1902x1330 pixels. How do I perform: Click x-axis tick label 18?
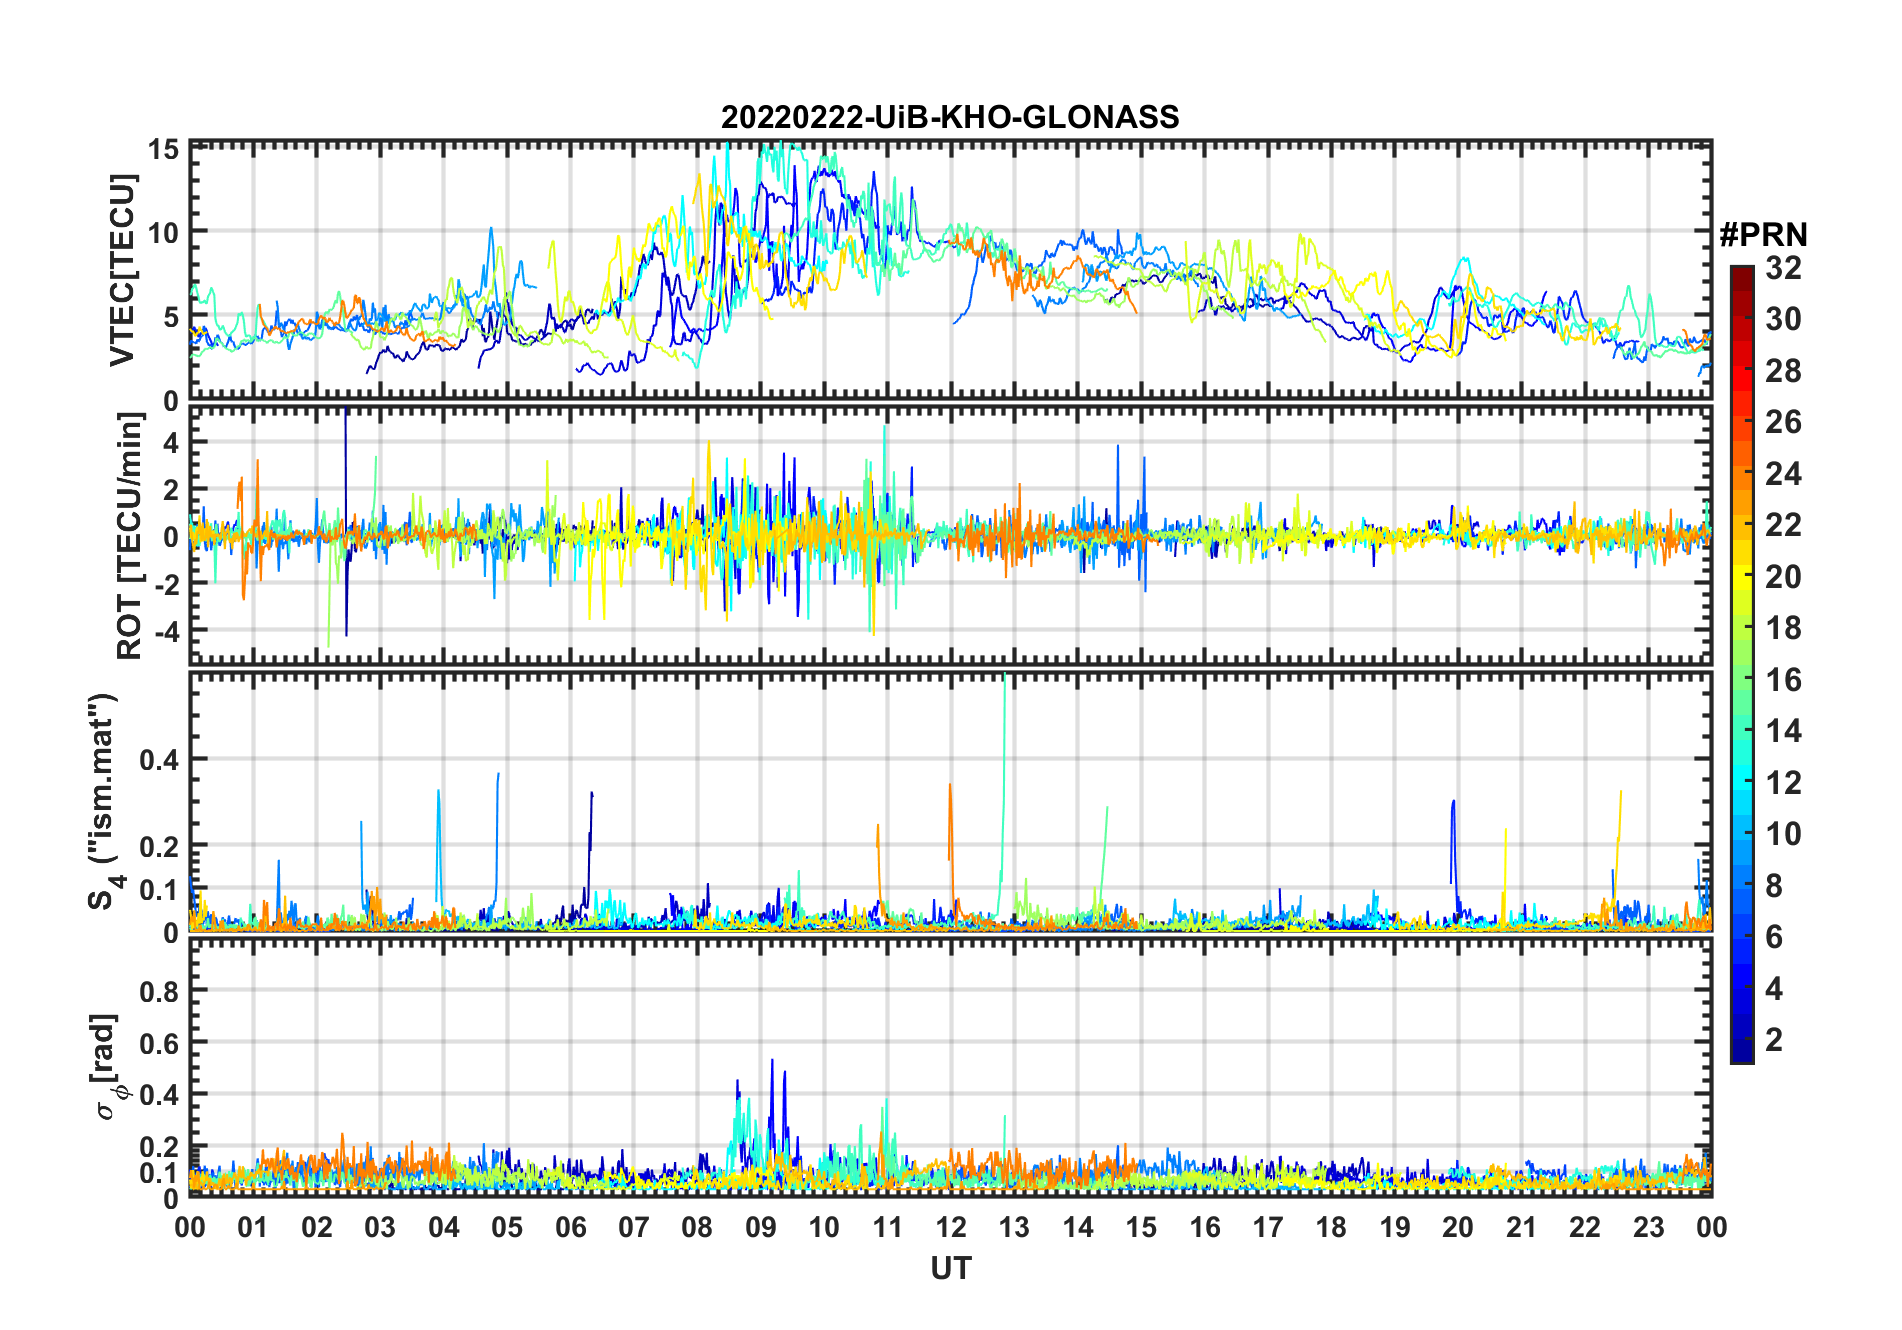pos(1331,1227)
